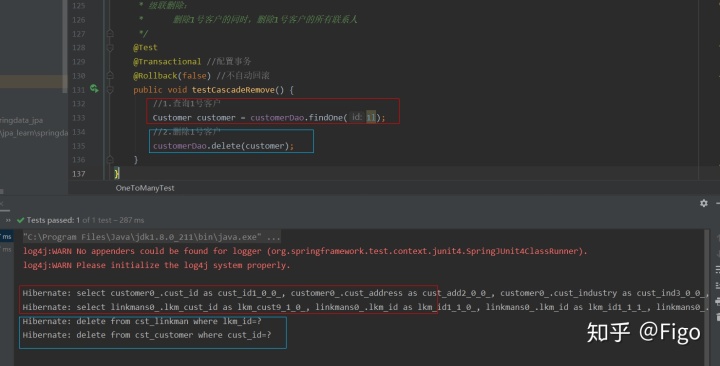
Task: Select the highlighted test result row
Action: [7, 236]
